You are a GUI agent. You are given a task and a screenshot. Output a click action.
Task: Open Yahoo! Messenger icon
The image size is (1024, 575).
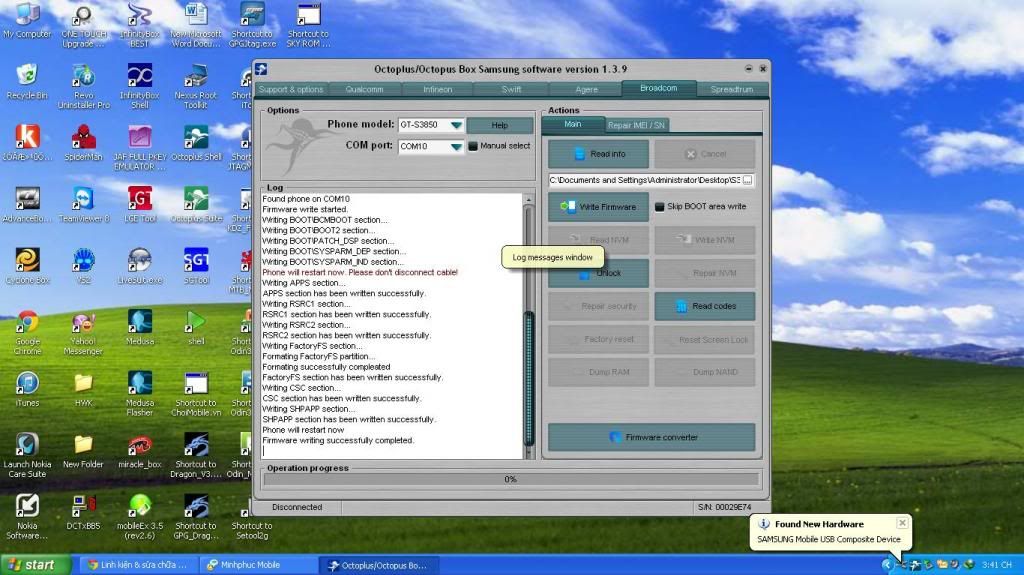(83, 333)
